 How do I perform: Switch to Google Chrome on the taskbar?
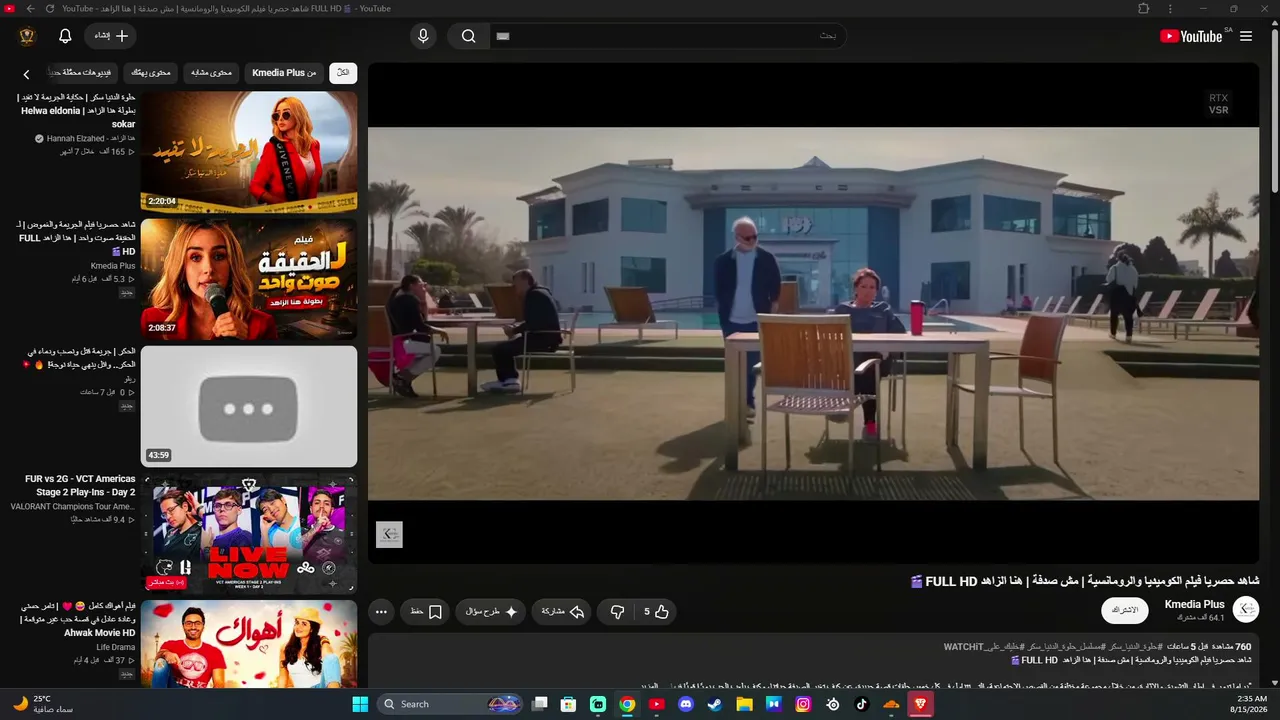(x=627, y=704)
